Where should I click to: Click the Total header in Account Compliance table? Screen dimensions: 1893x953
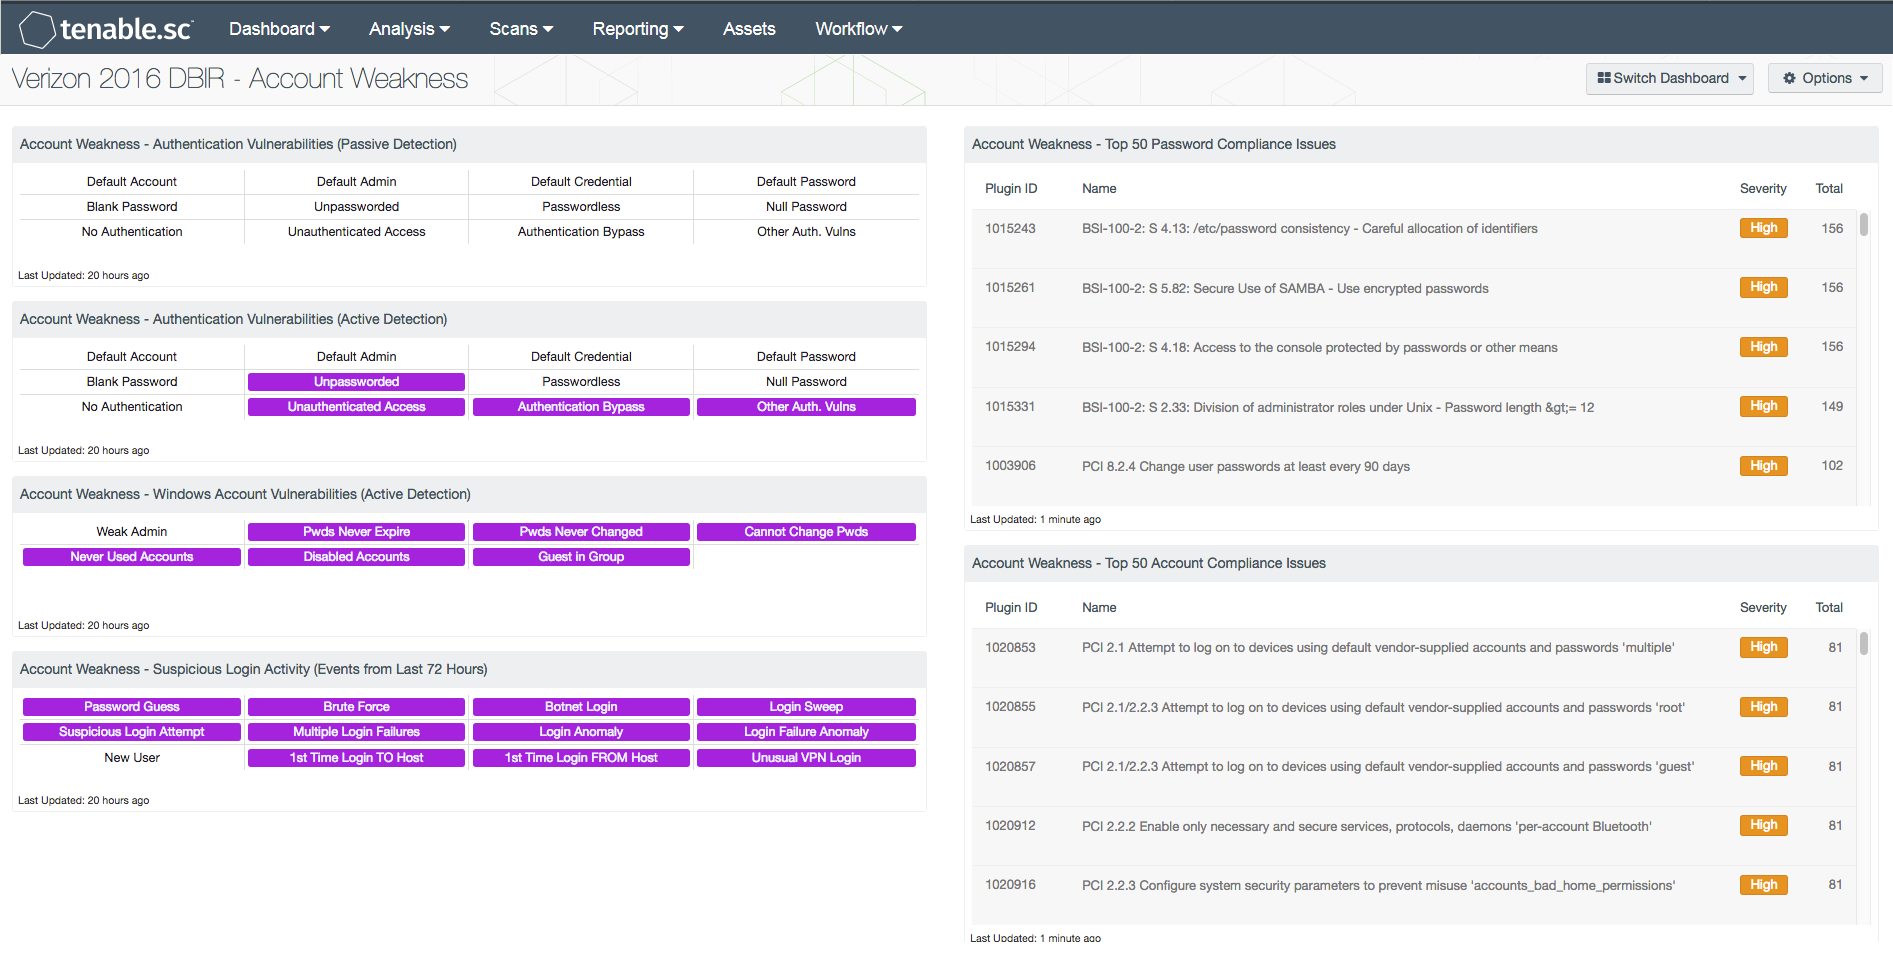tap(1829, 608)
